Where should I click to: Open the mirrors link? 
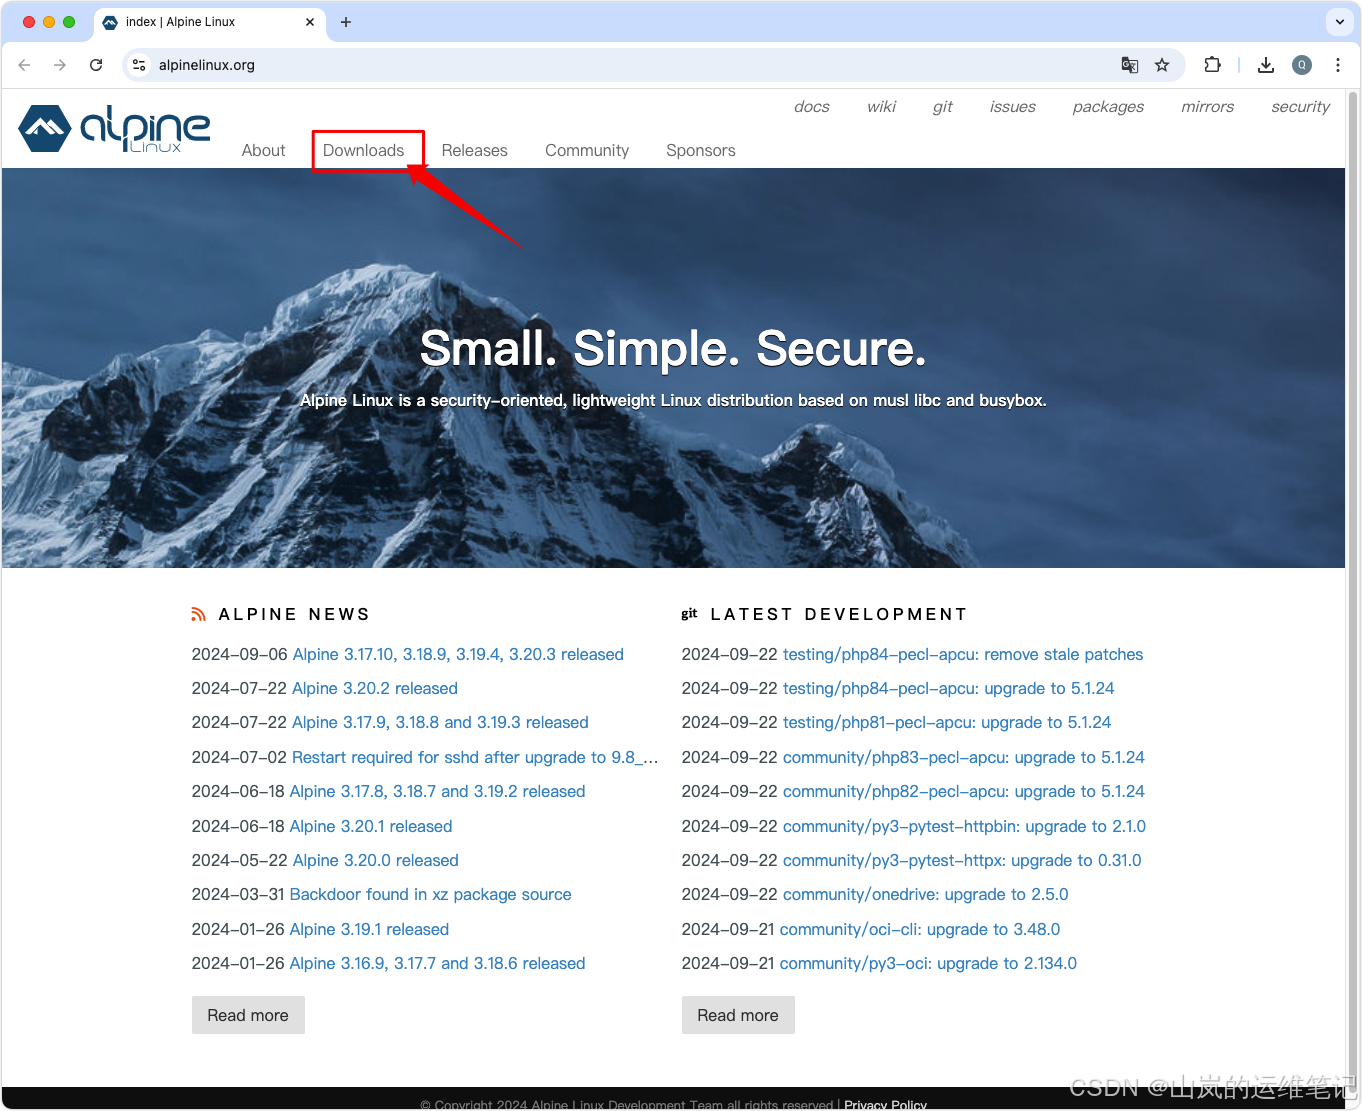click(1208, 107)
